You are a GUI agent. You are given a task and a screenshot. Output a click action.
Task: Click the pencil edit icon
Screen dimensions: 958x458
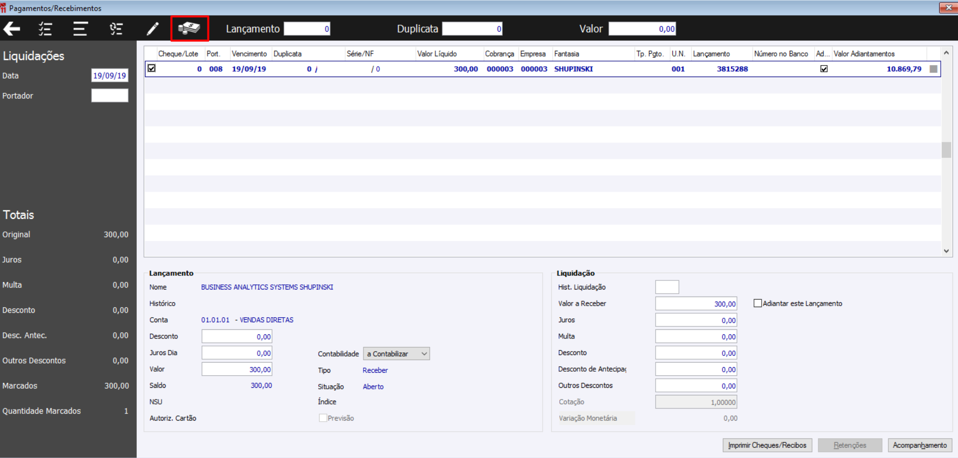[x=152, y=29]
